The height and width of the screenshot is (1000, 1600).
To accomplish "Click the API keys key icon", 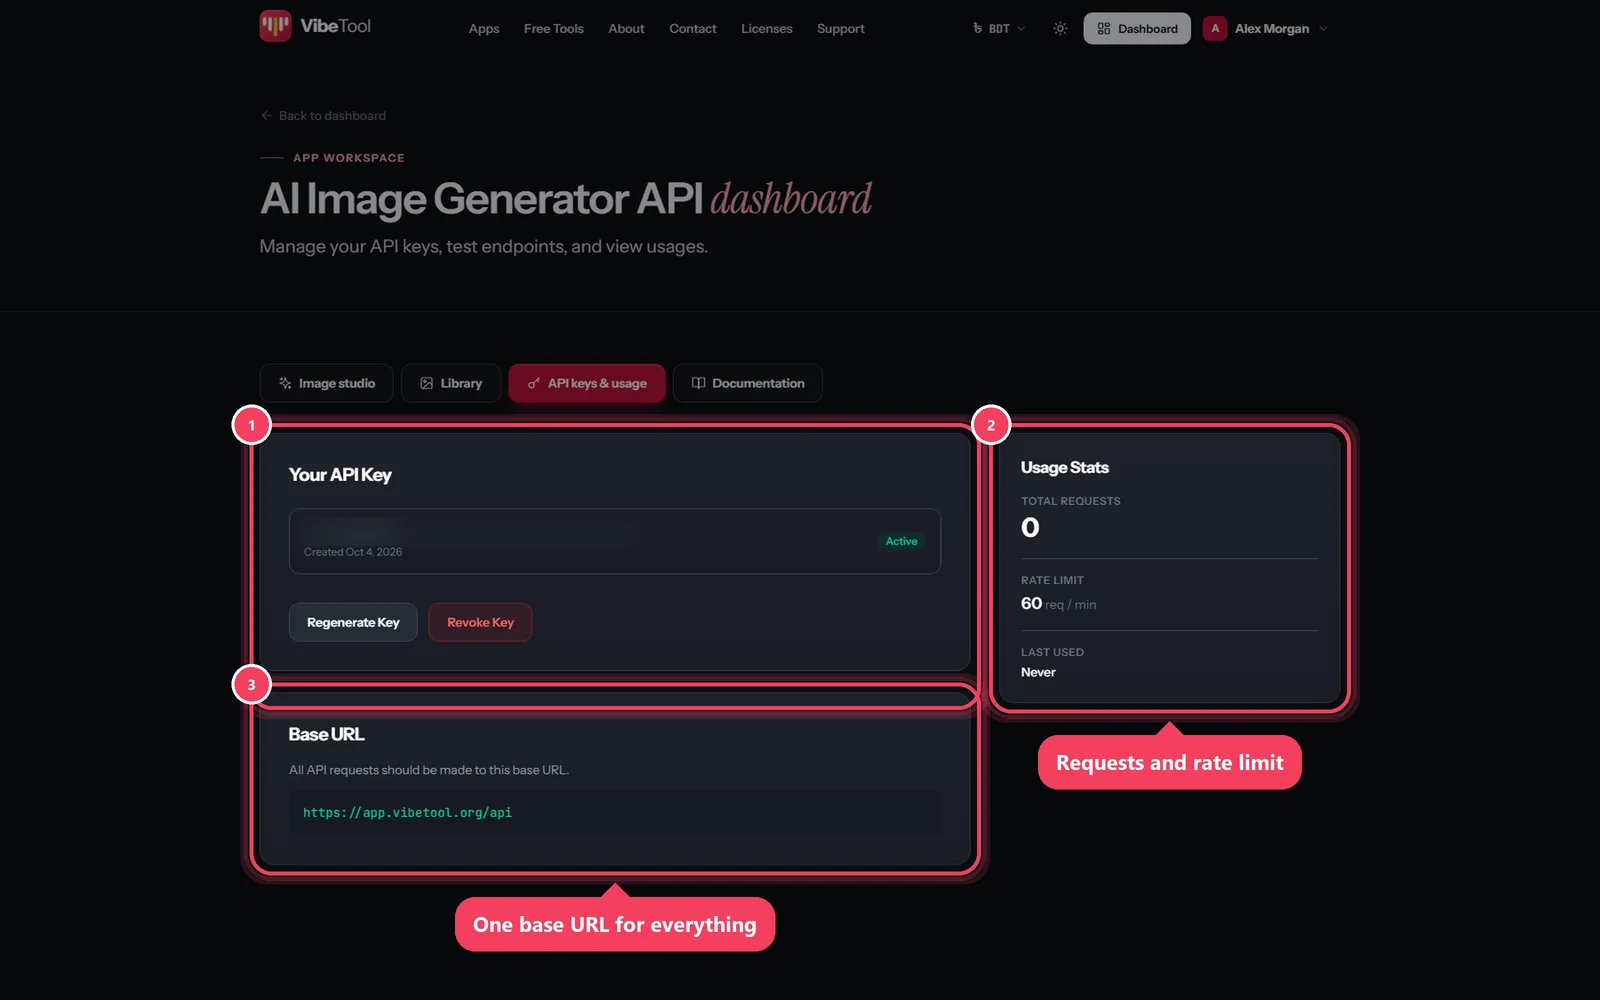I will point(534,383).
